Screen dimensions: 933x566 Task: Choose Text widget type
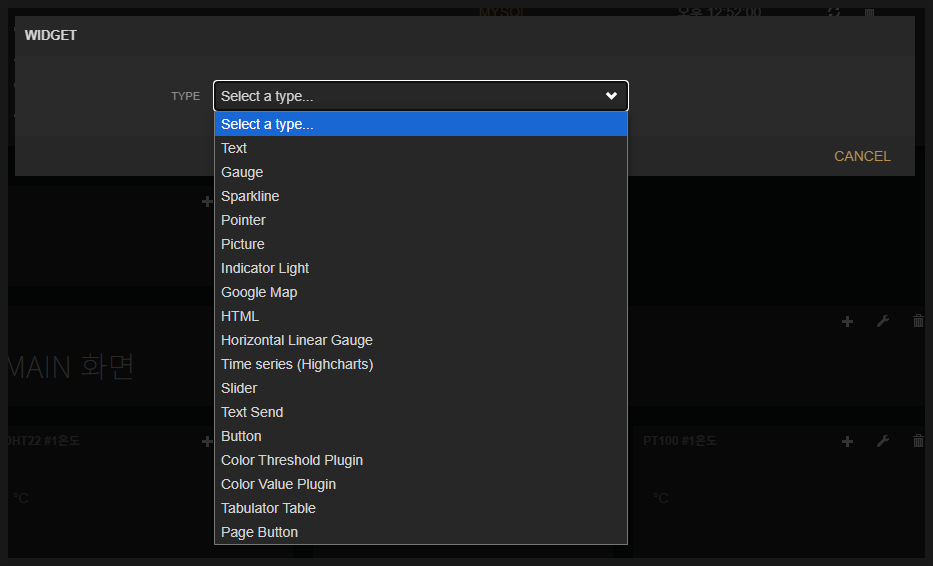421,148
